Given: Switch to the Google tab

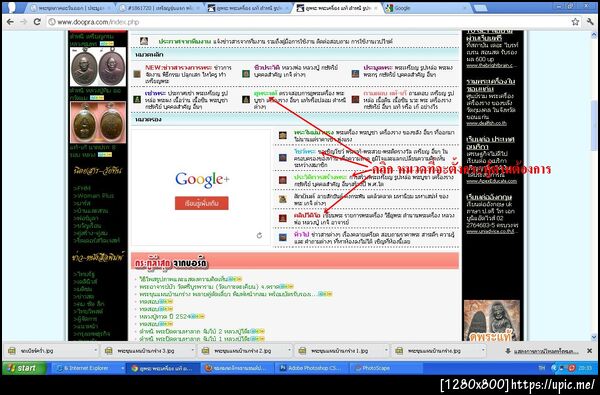Looking at the screenshot, I should point(426,8).
